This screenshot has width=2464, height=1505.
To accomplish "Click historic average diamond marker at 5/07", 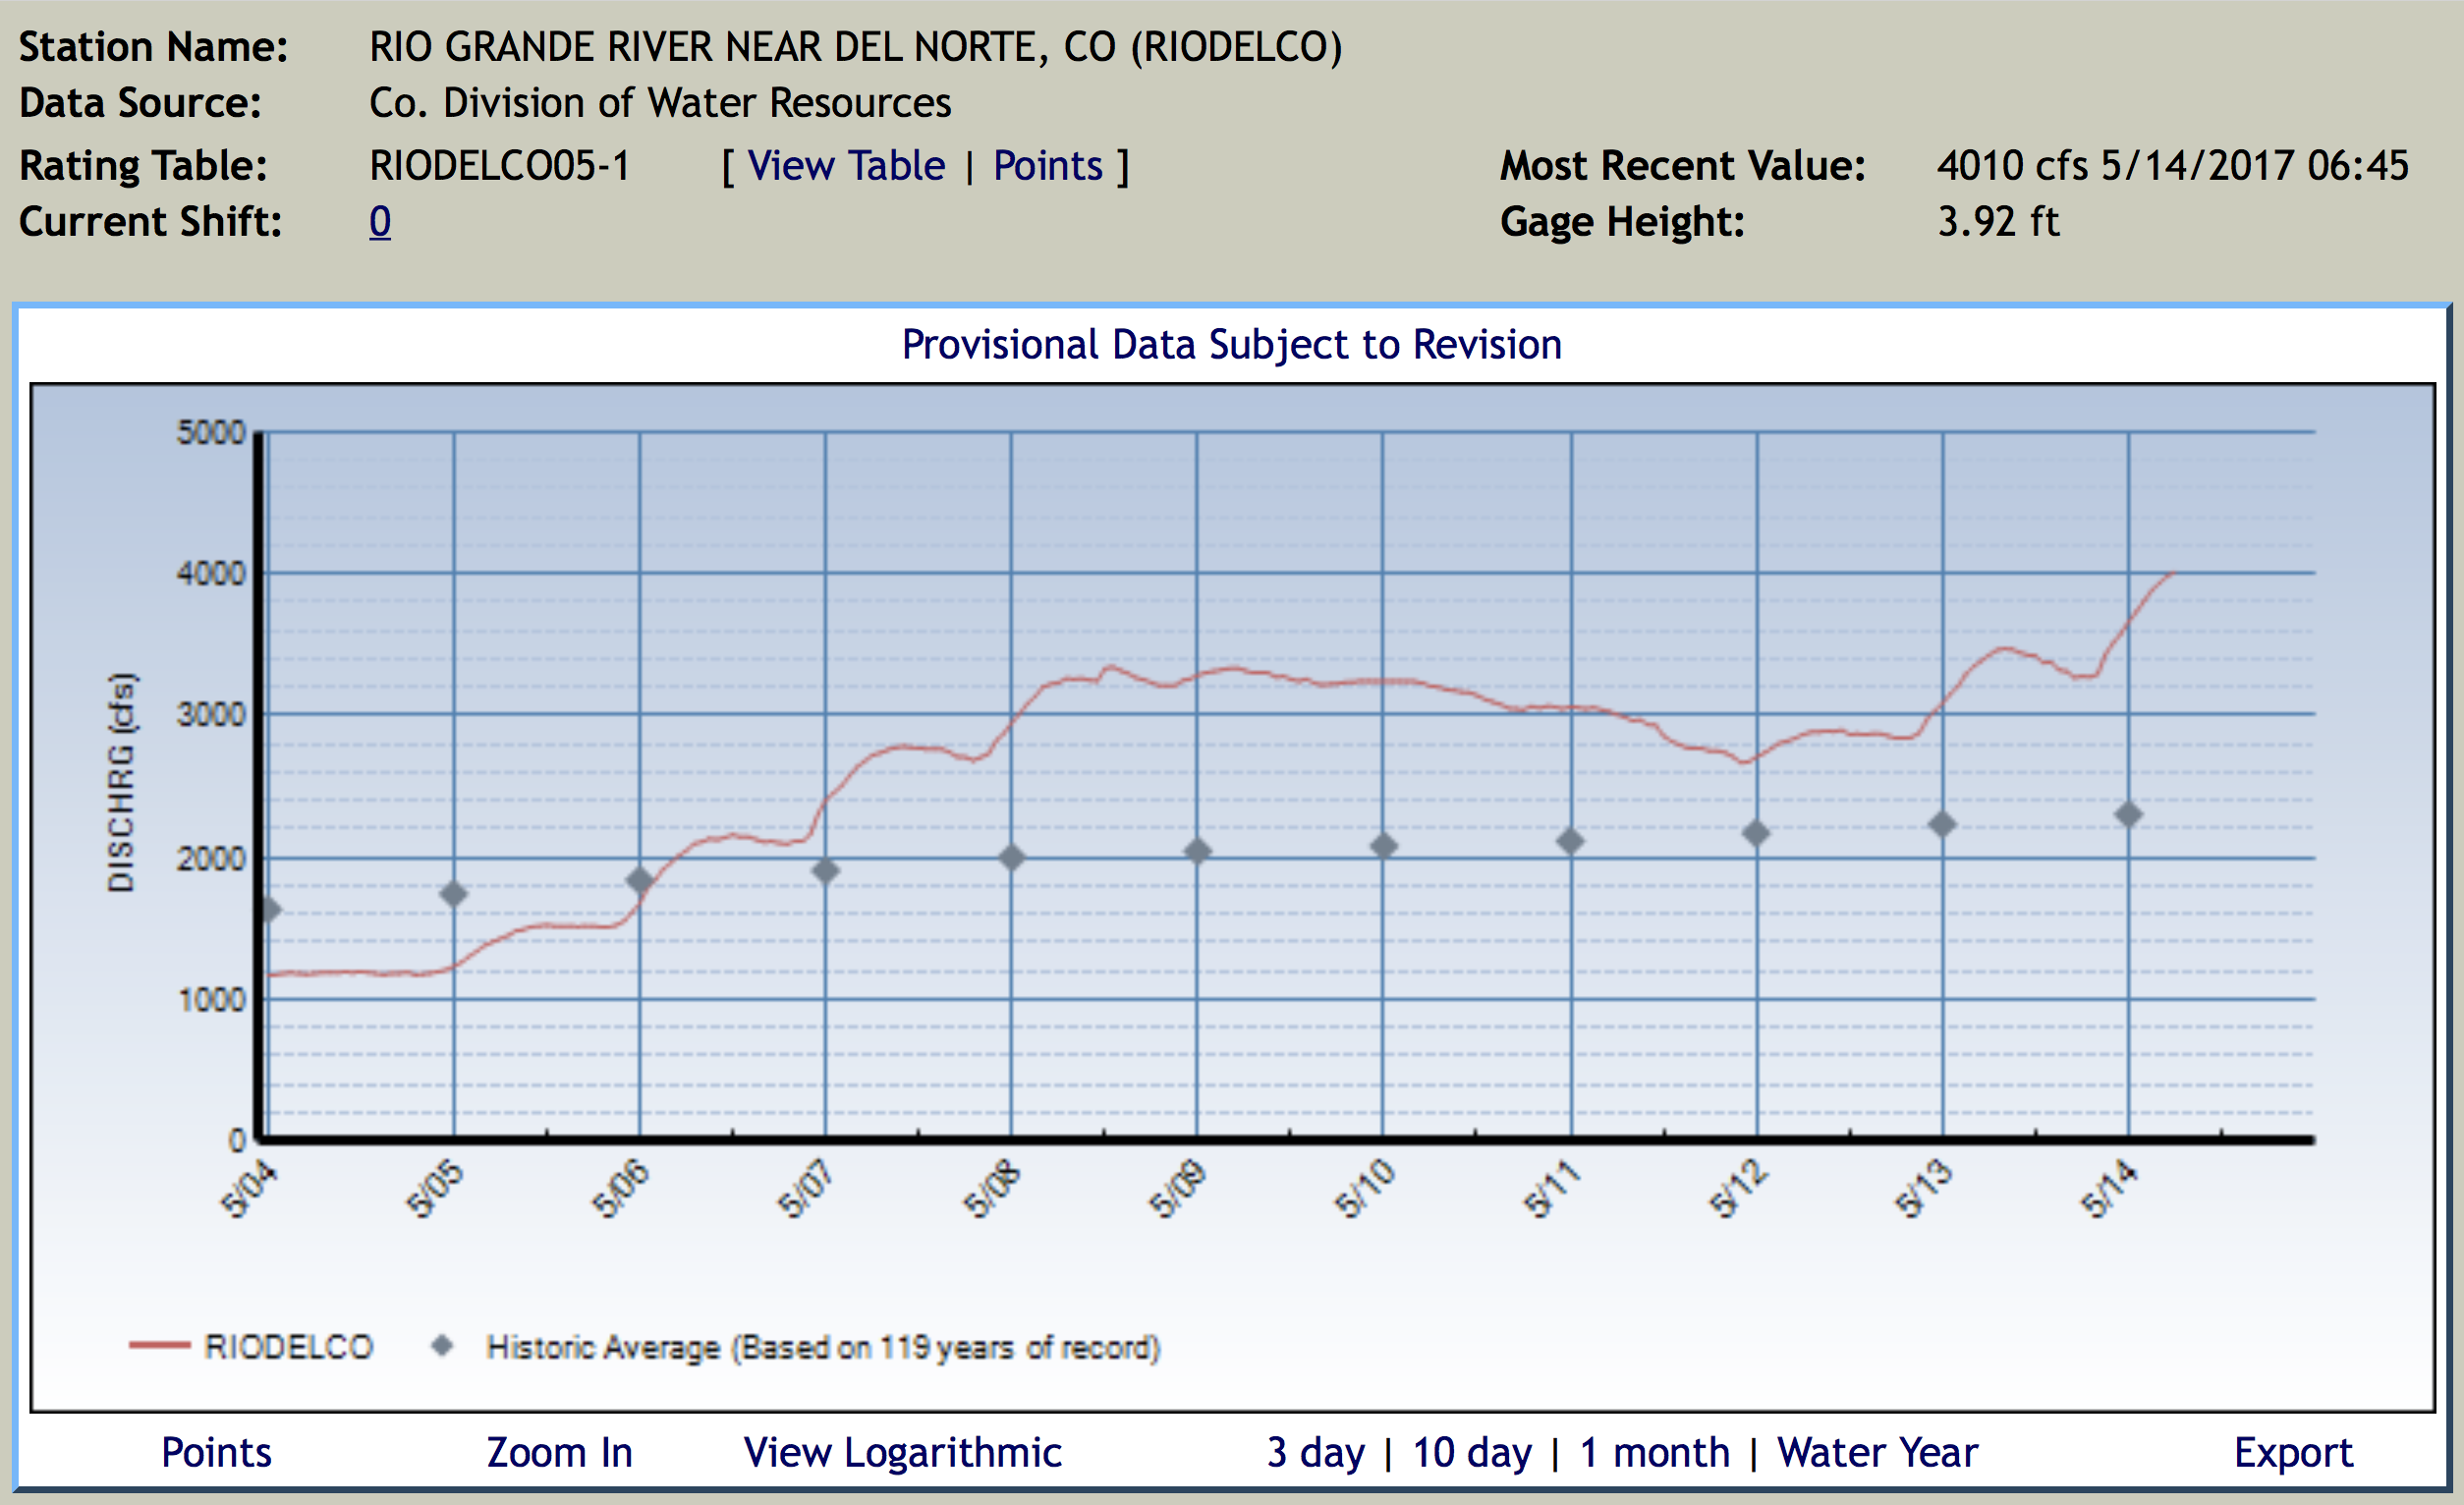I will [x=825, y=871].
